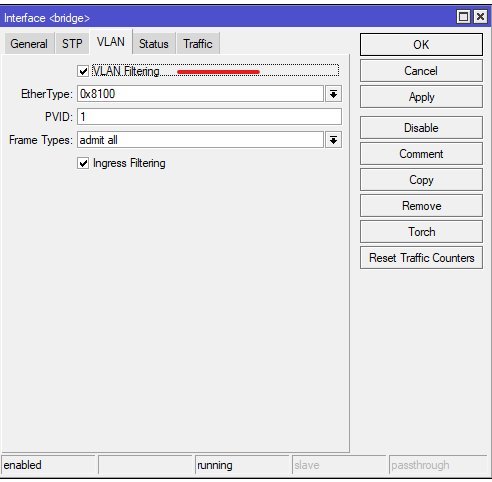Click the Cancel button

(x=421, y=71)
